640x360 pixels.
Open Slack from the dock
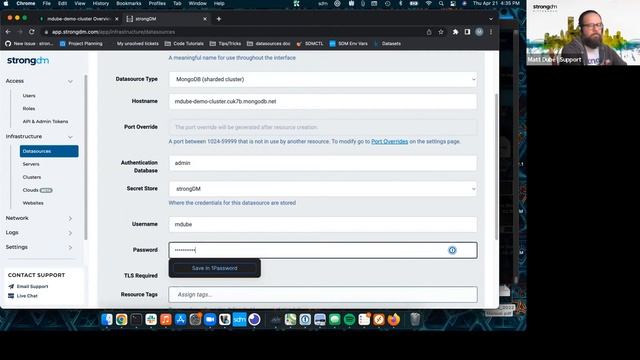(x=151, y=319)
